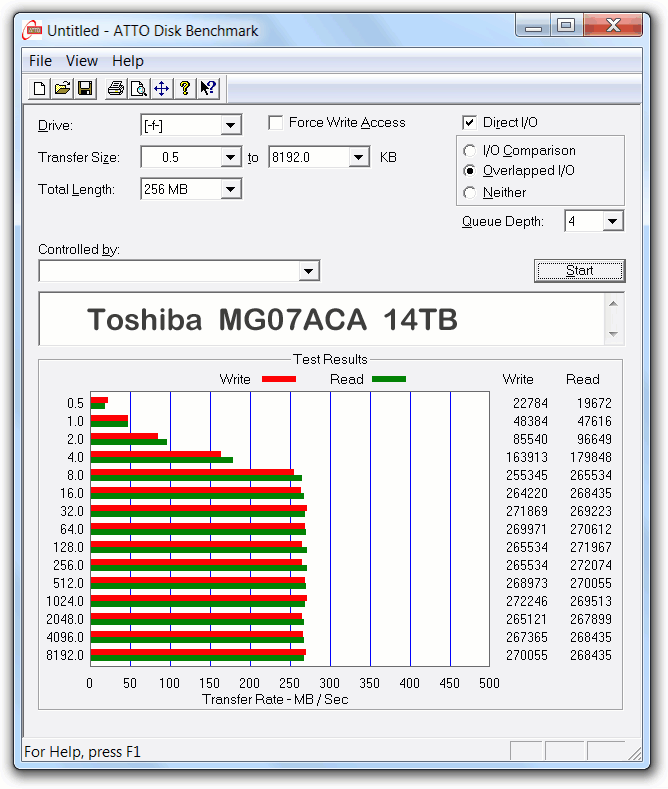
Task: Expand Transfer Size minimum 0.5 dropdown
Action: tap(230, 157)
